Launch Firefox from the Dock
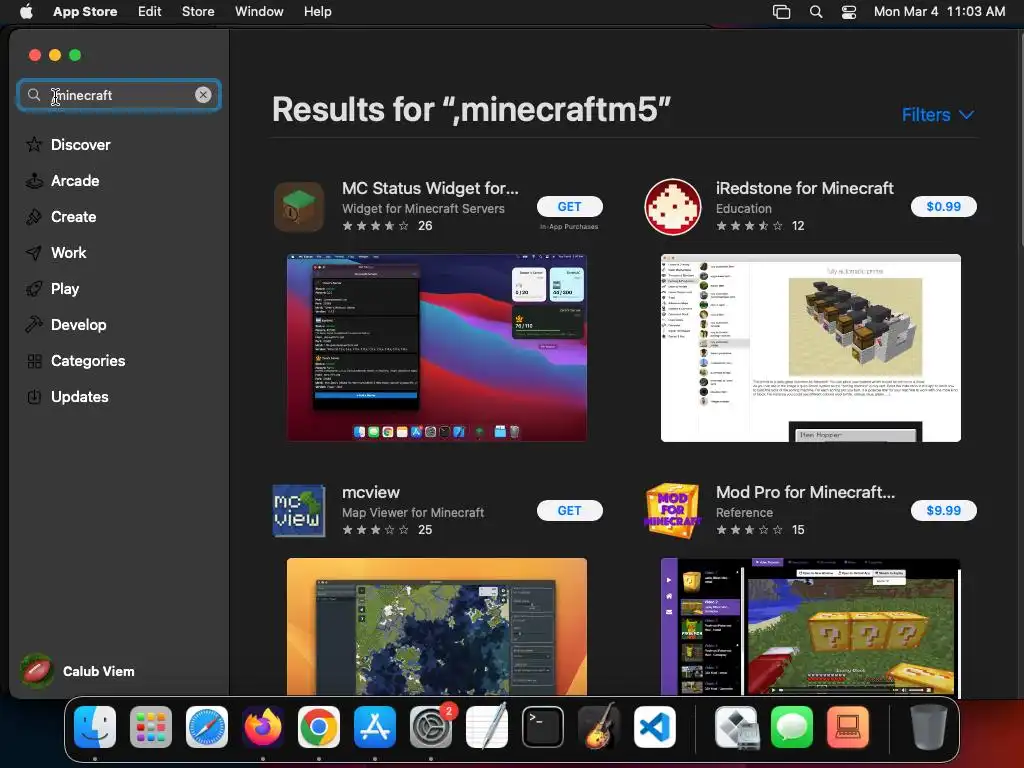The height and width of the screenshot is (768, 1024). pos(263,726)
